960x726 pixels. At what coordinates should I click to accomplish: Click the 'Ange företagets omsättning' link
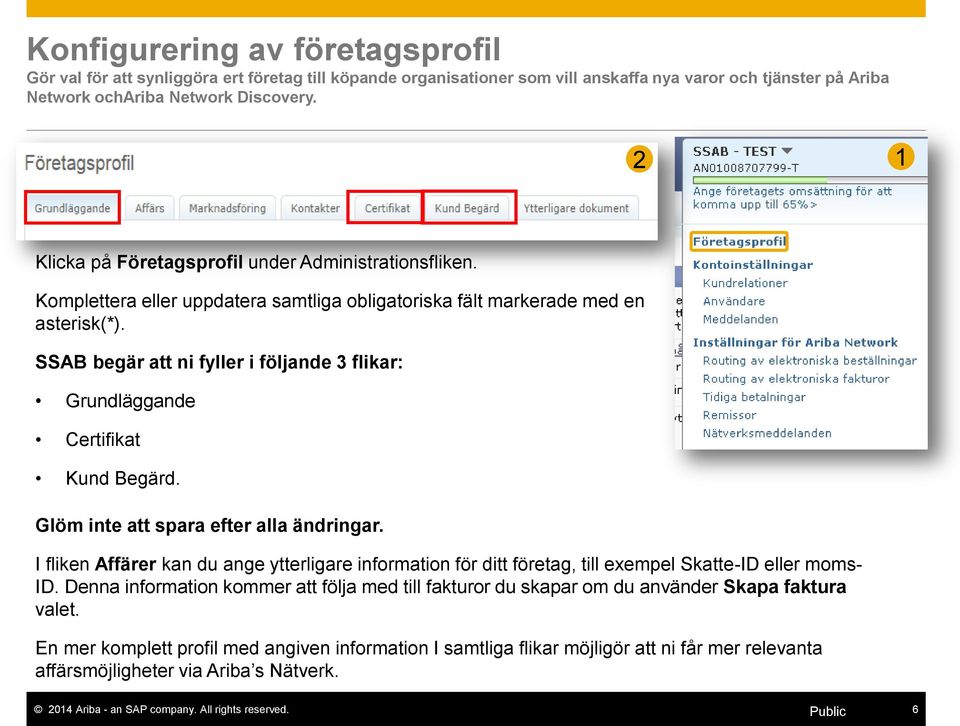point(792,198)
